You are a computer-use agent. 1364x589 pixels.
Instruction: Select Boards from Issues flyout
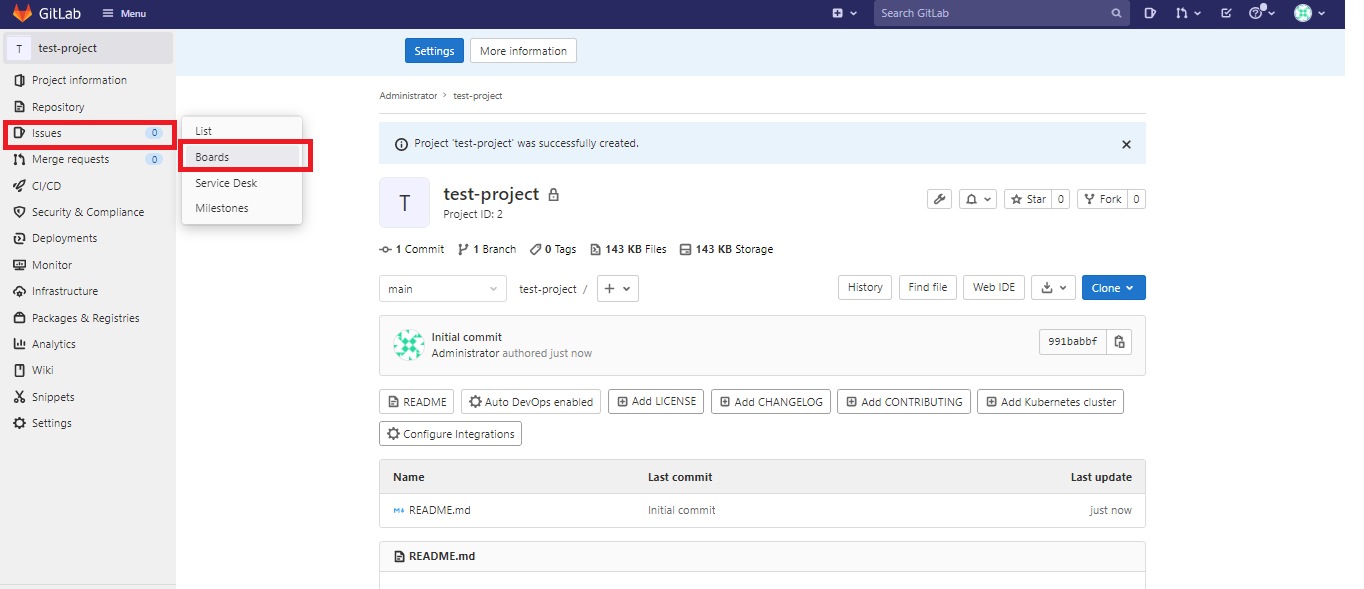coord(241,157)
